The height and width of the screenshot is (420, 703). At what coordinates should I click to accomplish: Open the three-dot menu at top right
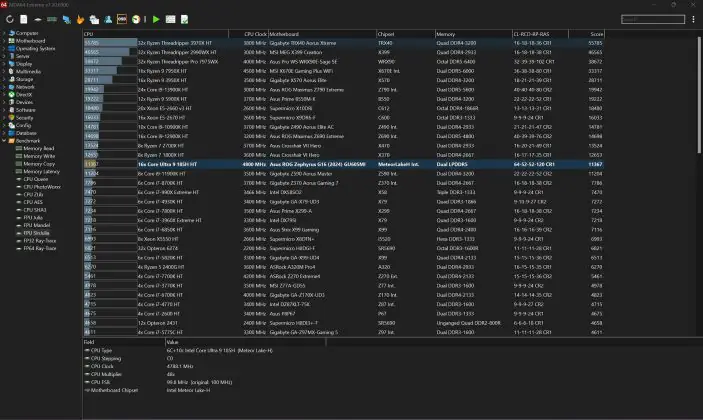(694, 19)
